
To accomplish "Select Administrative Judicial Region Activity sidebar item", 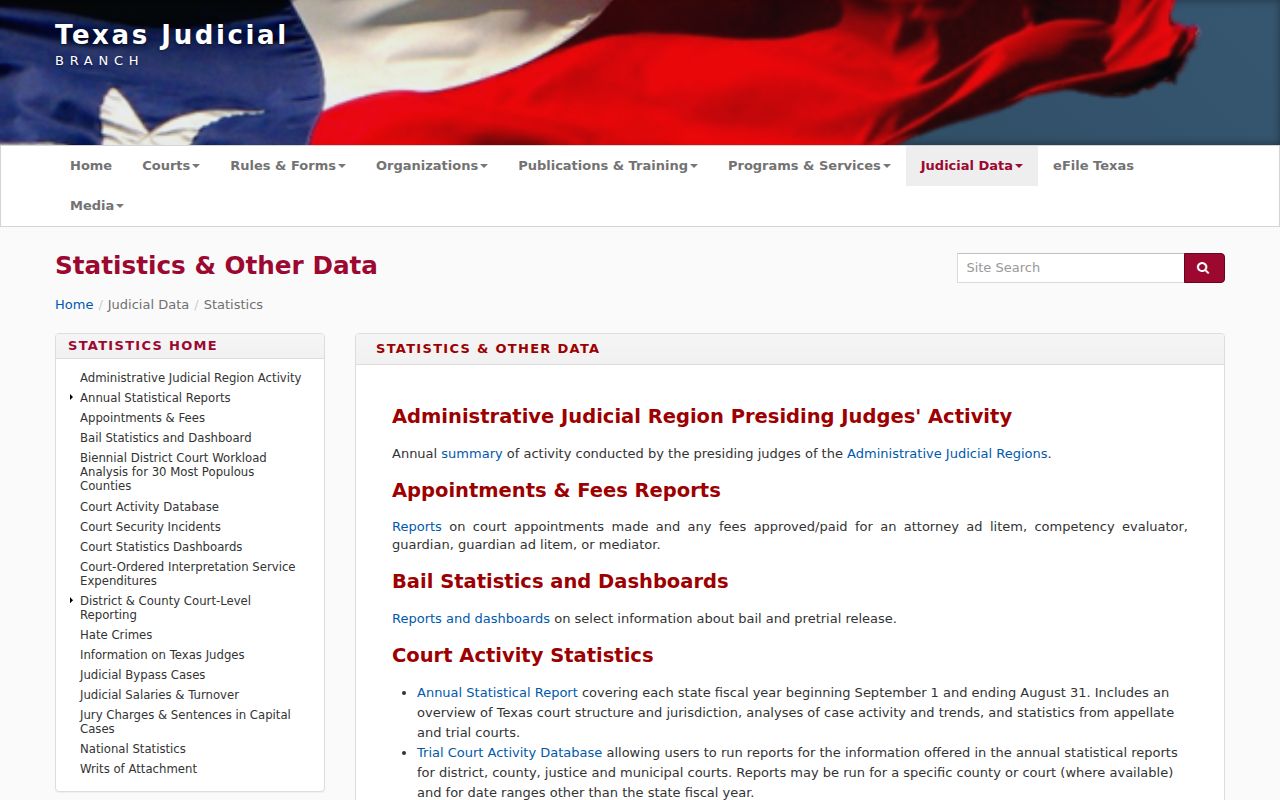I will click(x=190, y=378).
